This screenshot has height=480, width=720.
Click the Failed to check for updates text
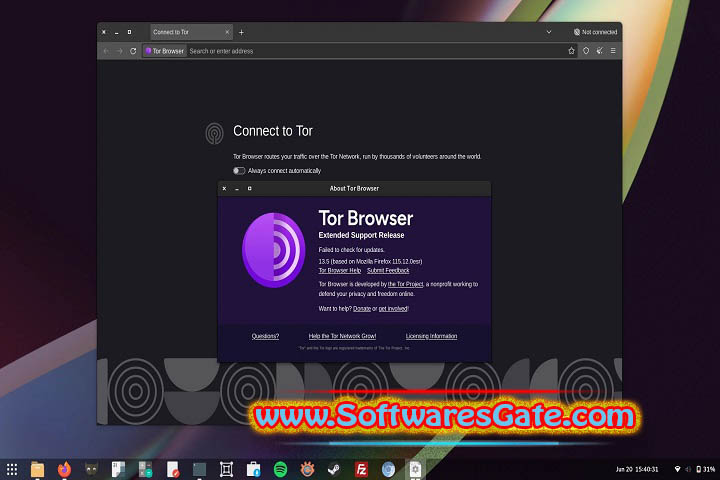click(x=351, y=250)
